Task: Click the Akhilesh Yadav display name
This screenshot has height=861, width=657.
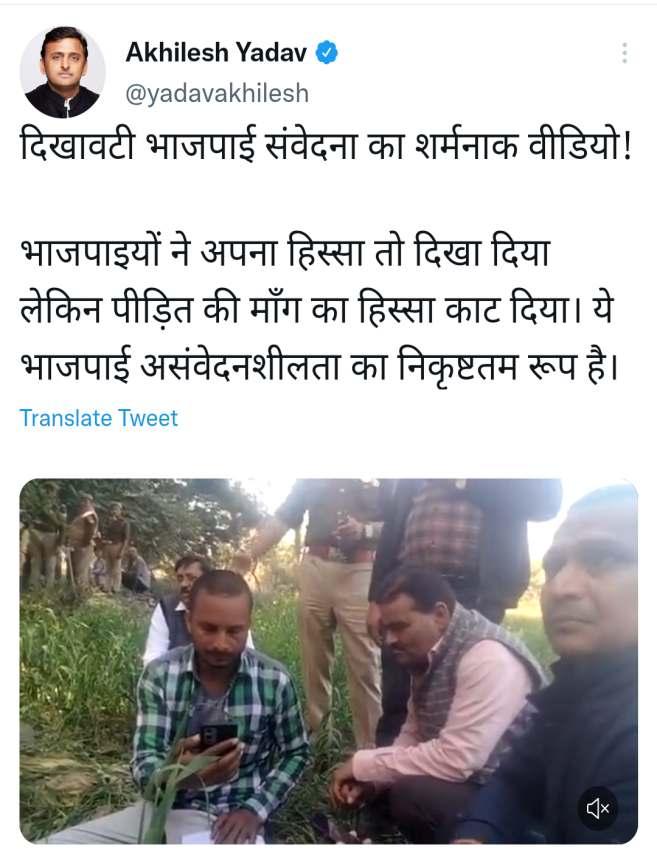Action: 216,53
